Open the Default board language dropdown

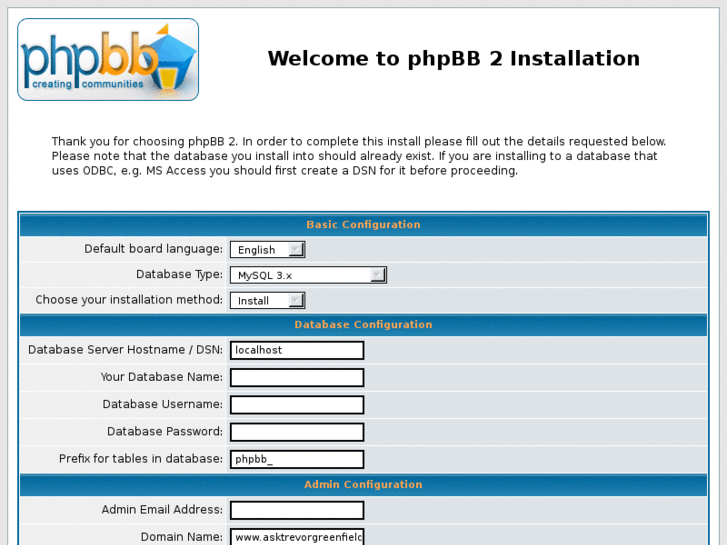[268, 250]
